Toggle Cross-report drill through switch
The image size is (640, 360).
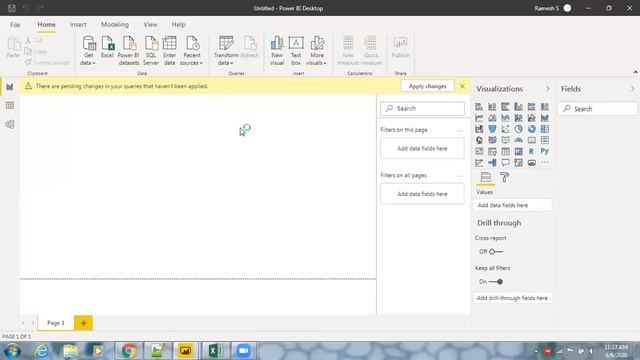(496, 251)
